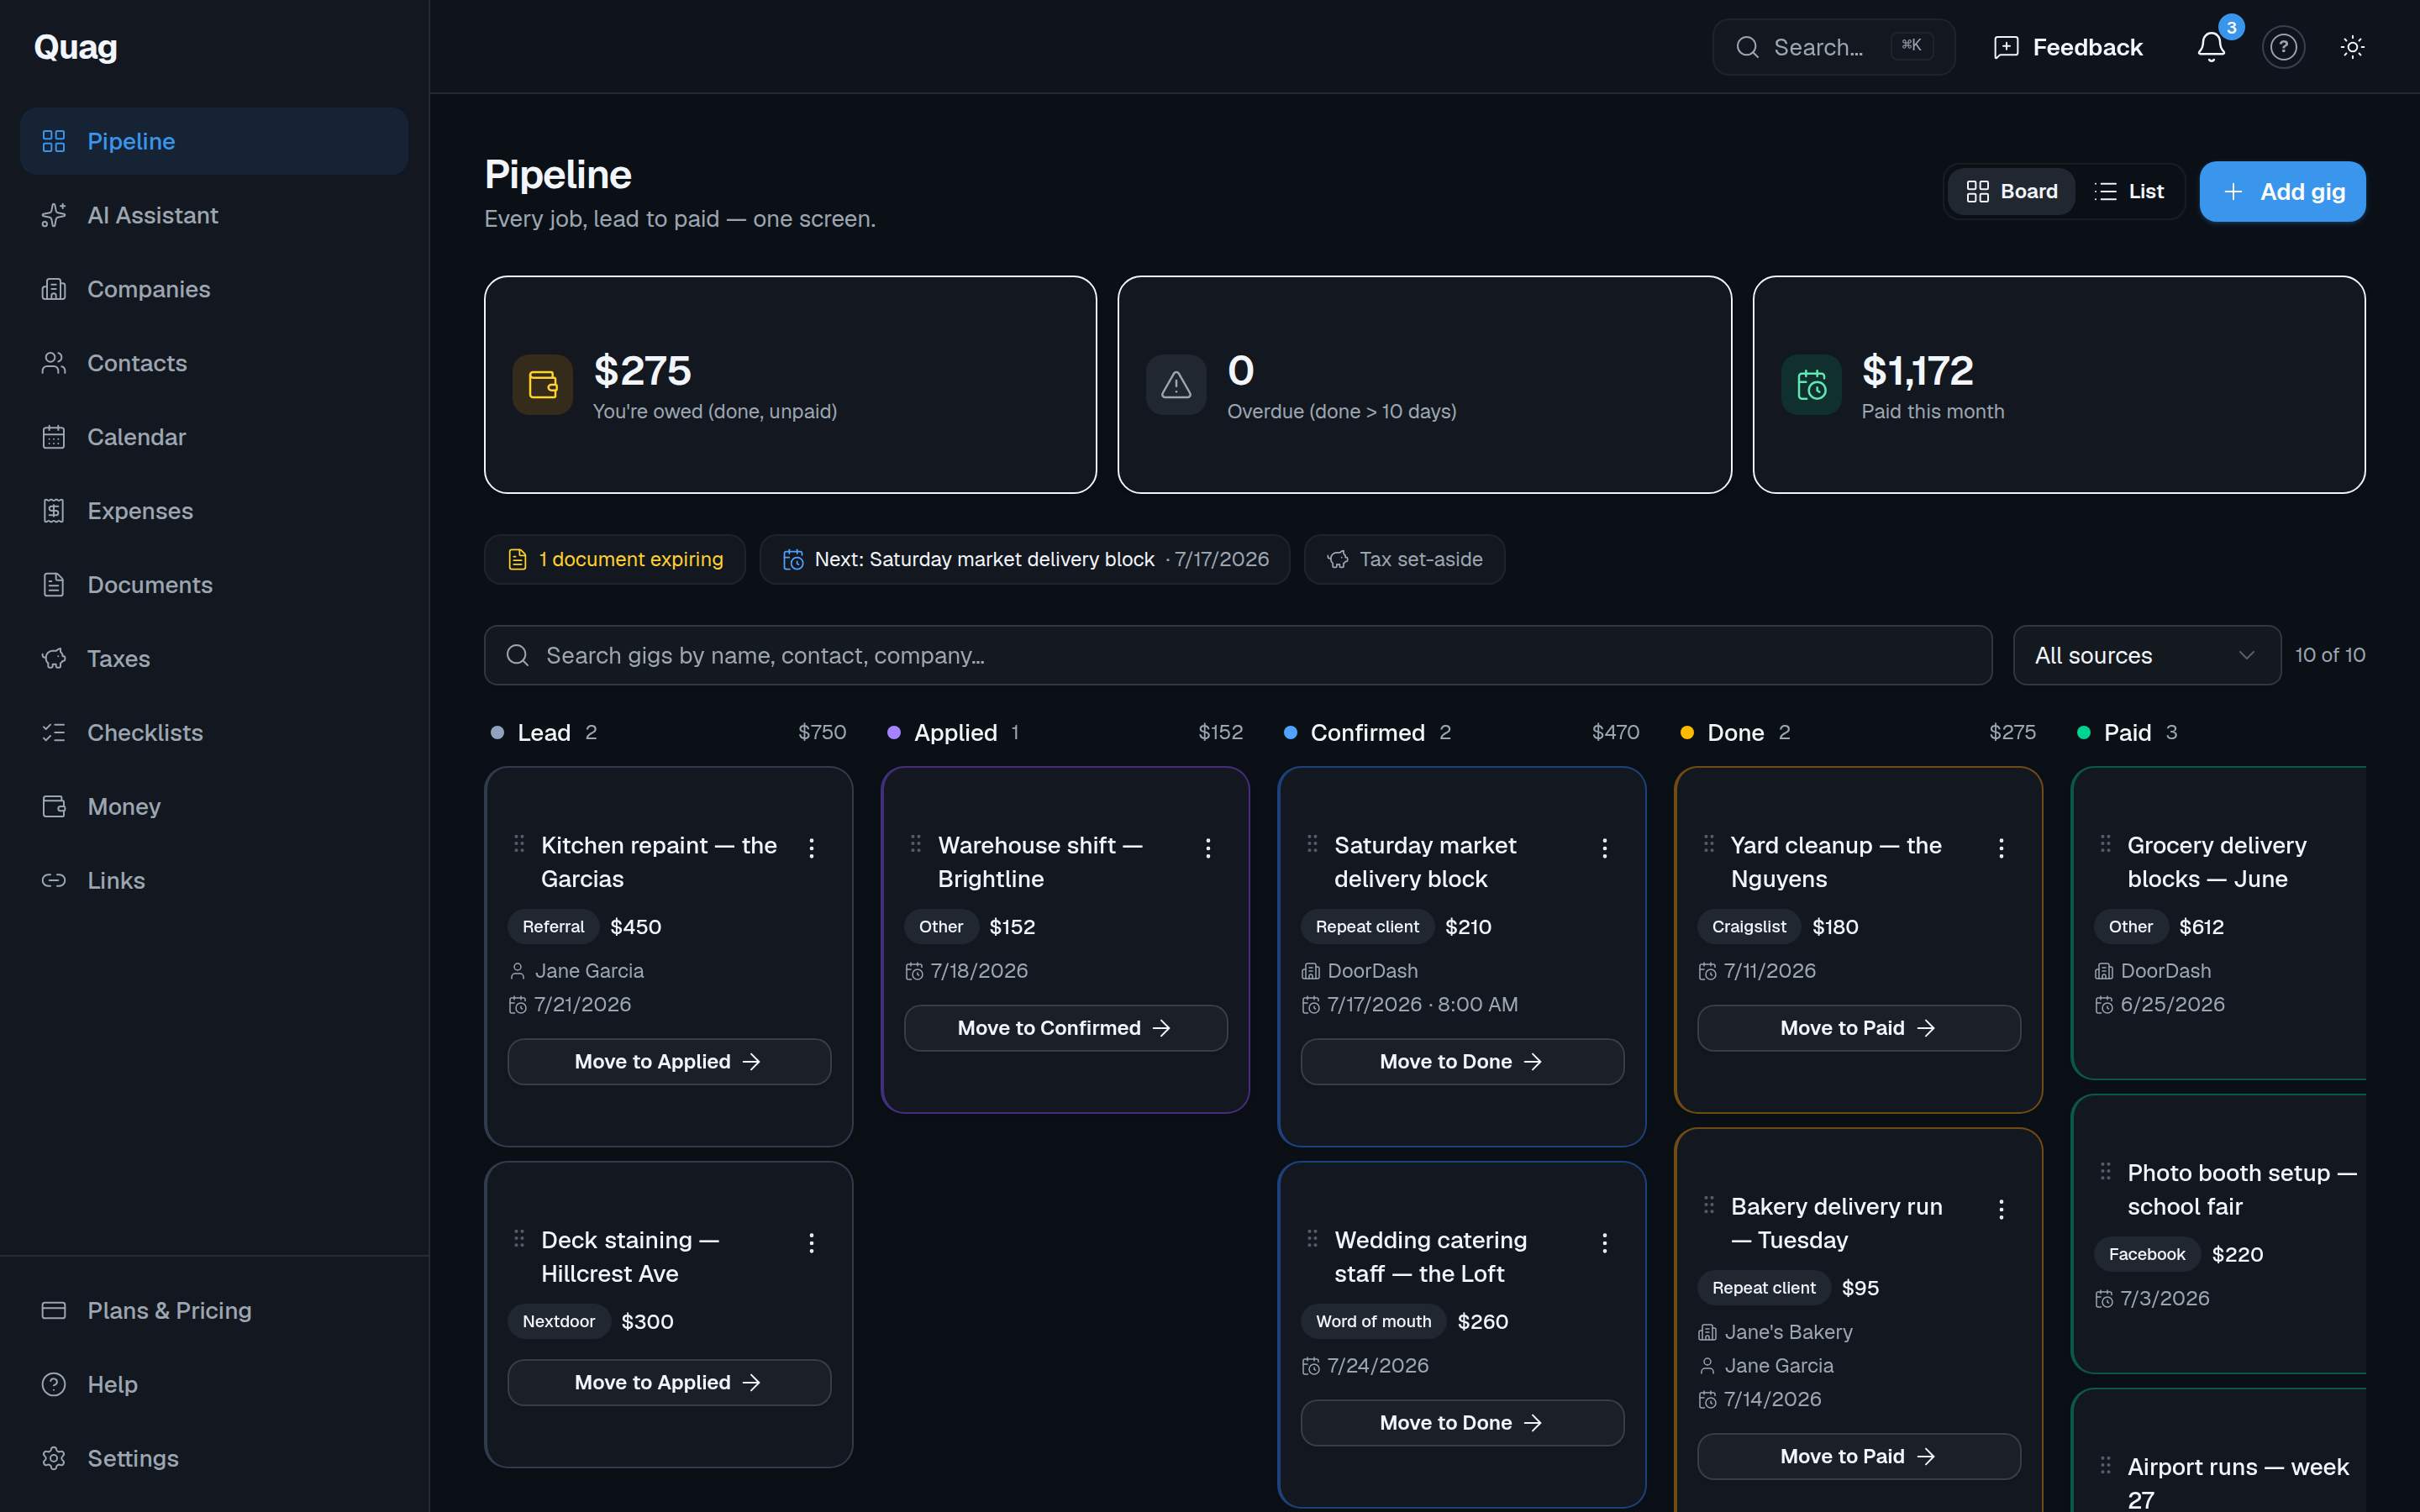Image resolution: width=2420 pixels, height=1512 pixels.
Task: Click Move to Done on the Saturday market card
Action: click(x=1462, y=1062)
